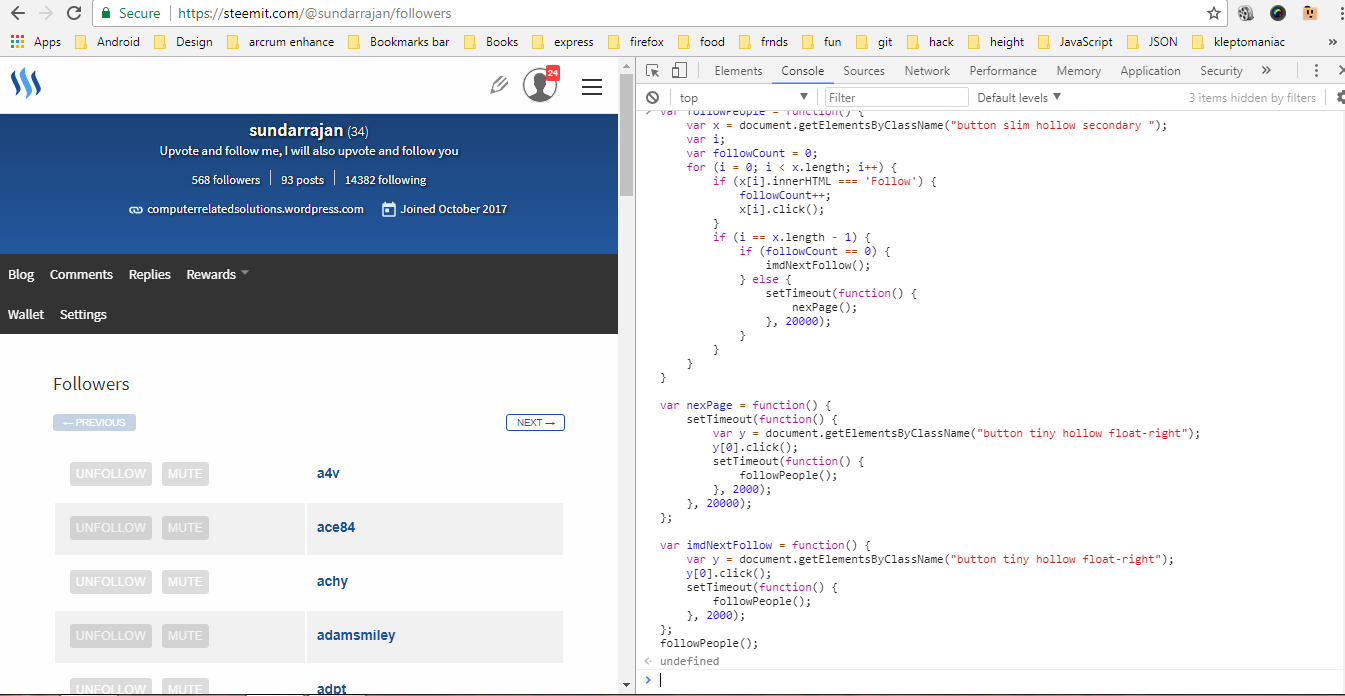1345x696 pixels.
Task: Open the Default levels dropdown
Action: pyautogui.click(x=1019, y=97)
